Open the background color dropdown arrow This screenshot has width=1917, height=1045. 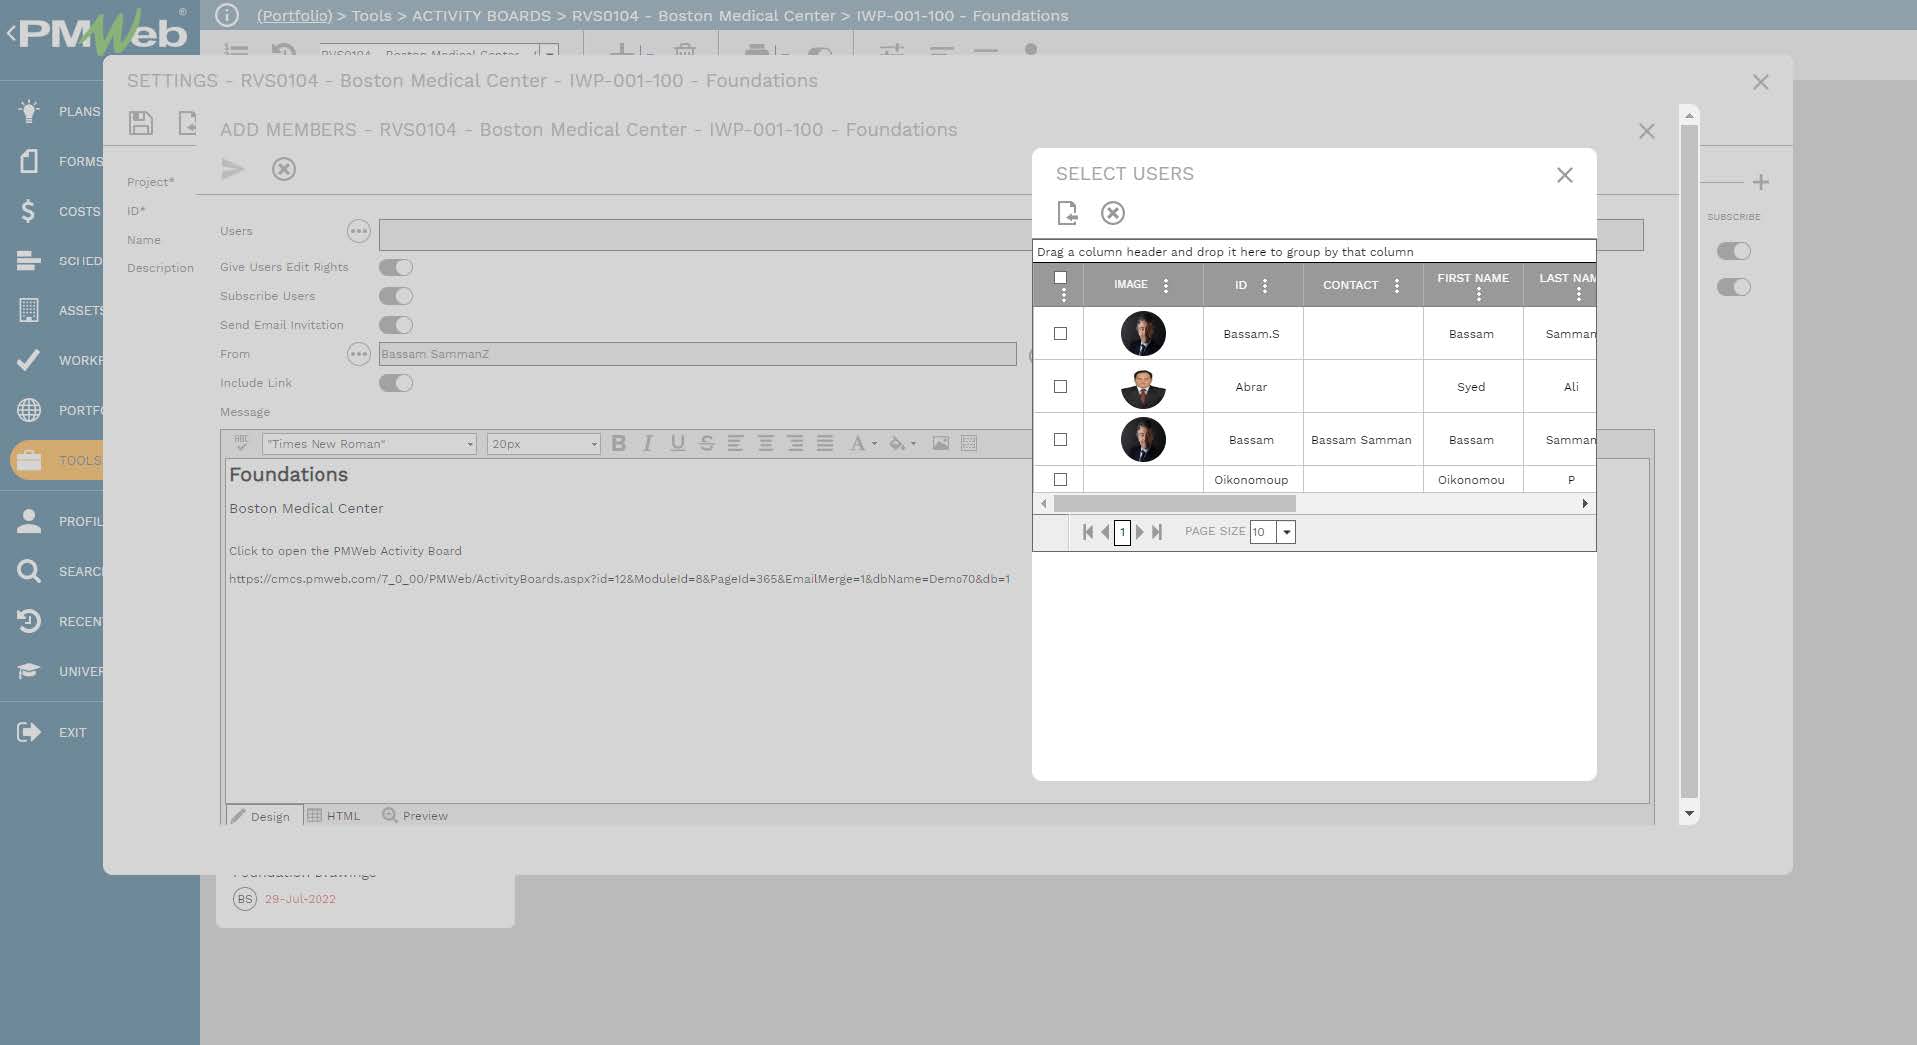pos(913,443)
